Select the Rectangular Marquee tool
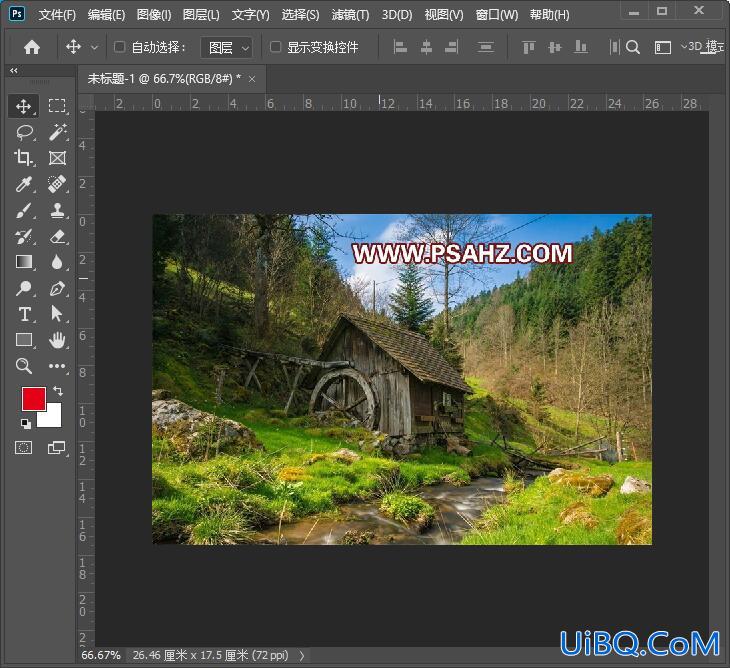 pos(57,106)
